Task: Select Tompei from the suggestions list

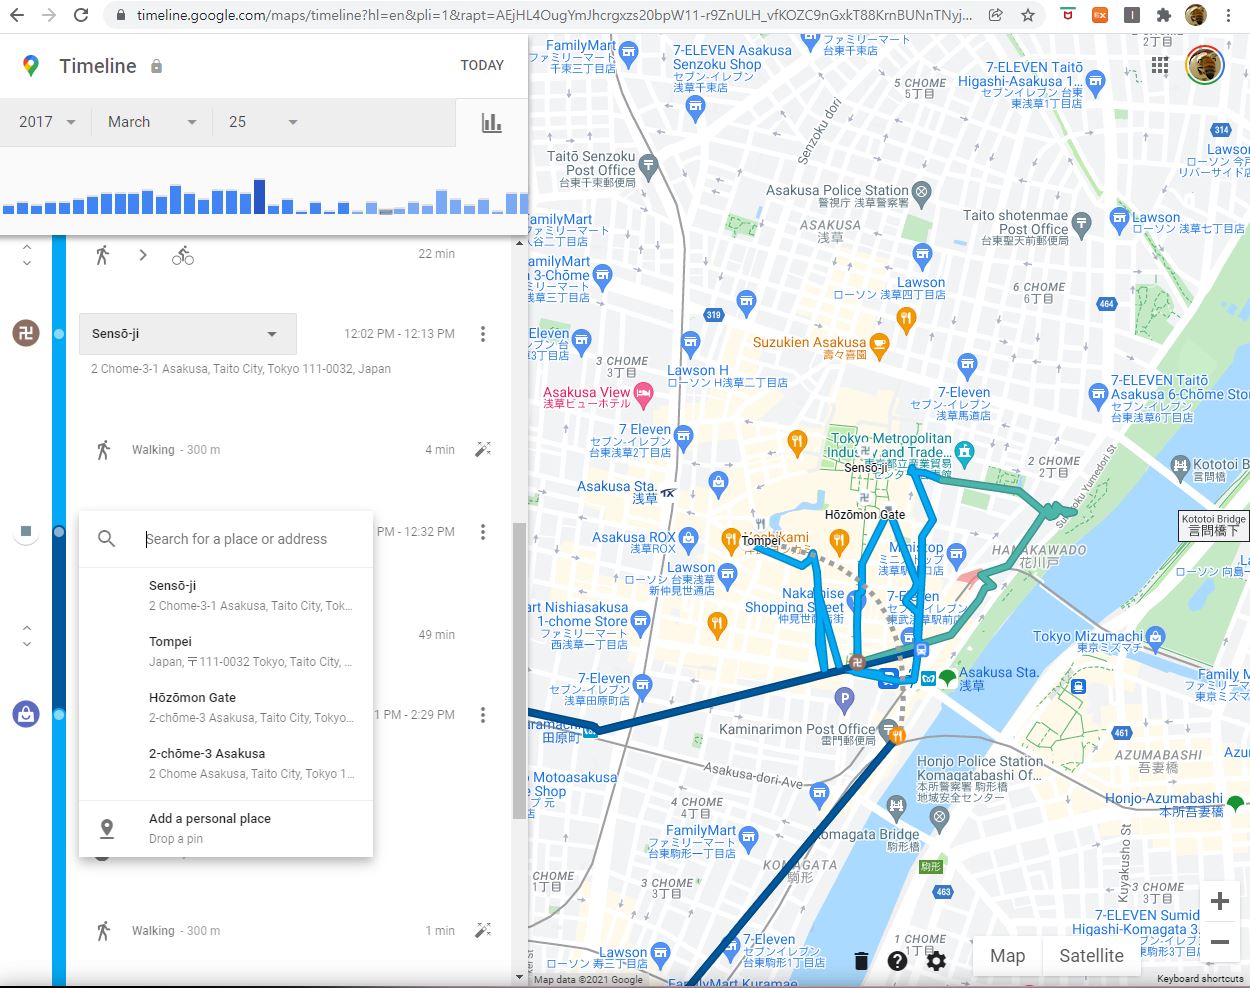Action: [x=226, y=651]
